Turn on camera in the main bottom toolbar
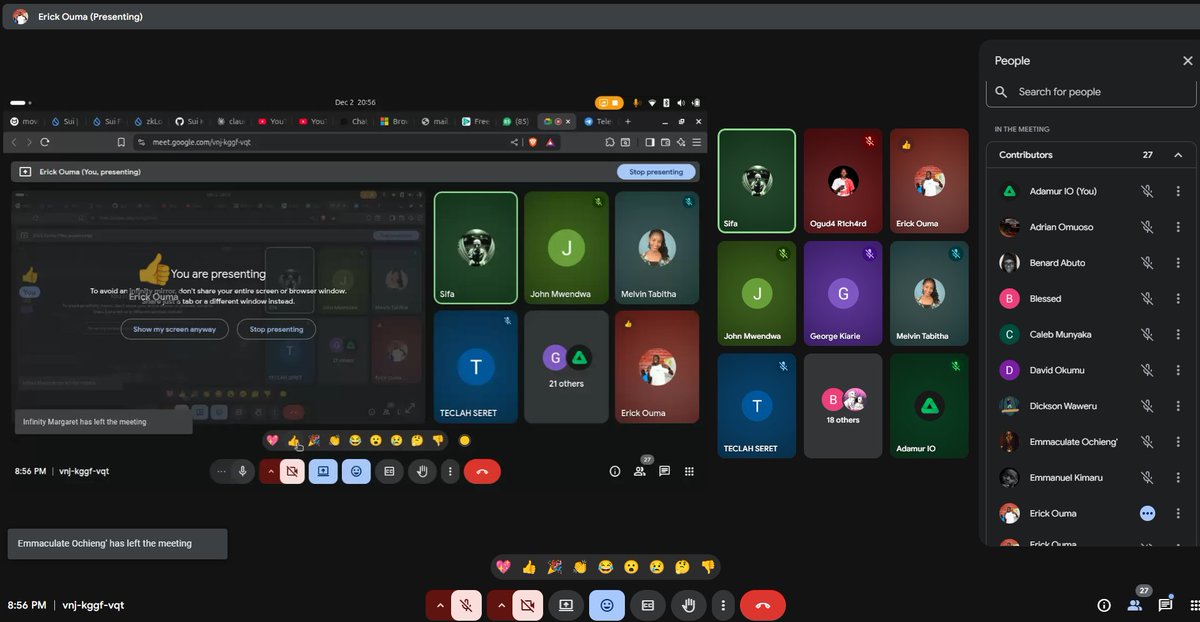This screenshot has height=622, width=1200. tap(527, 605)
